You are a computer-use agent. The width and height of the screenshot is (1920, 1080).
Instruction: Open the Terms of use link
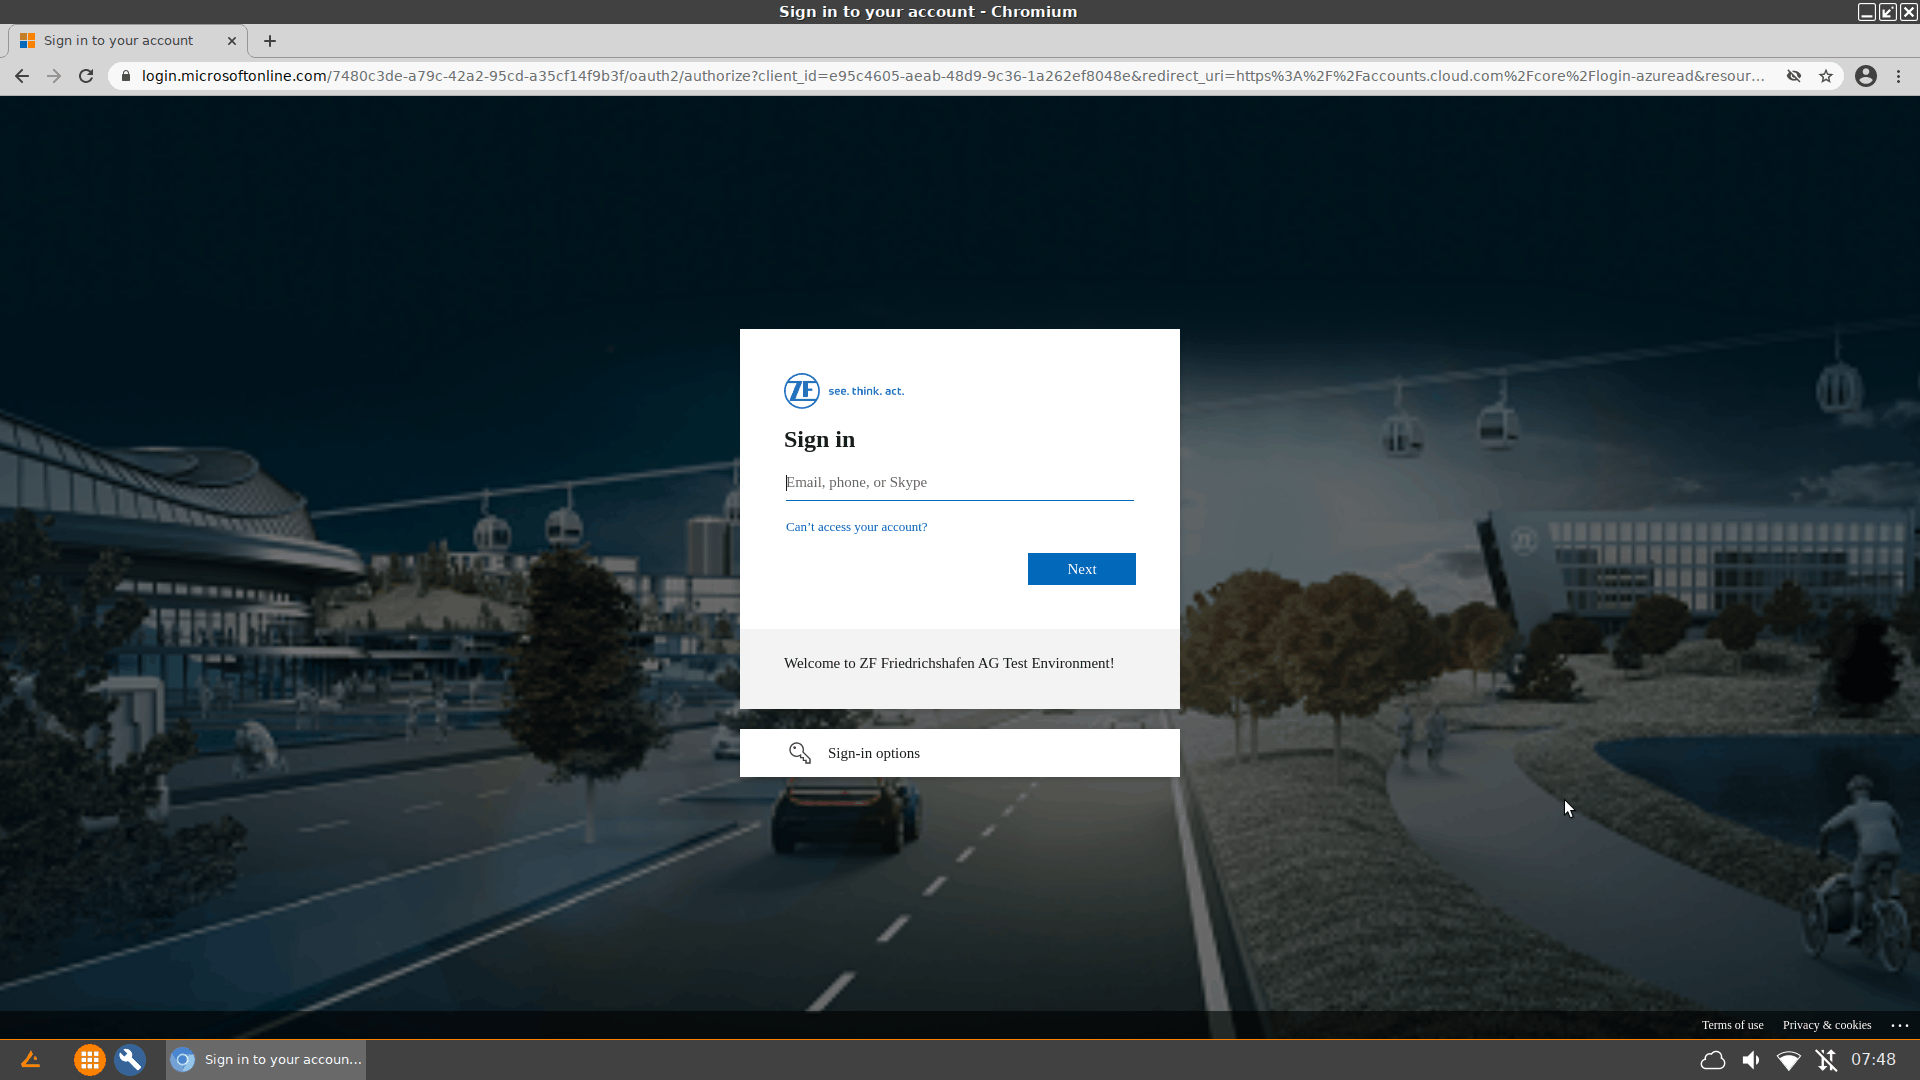click(1733, 1025)
